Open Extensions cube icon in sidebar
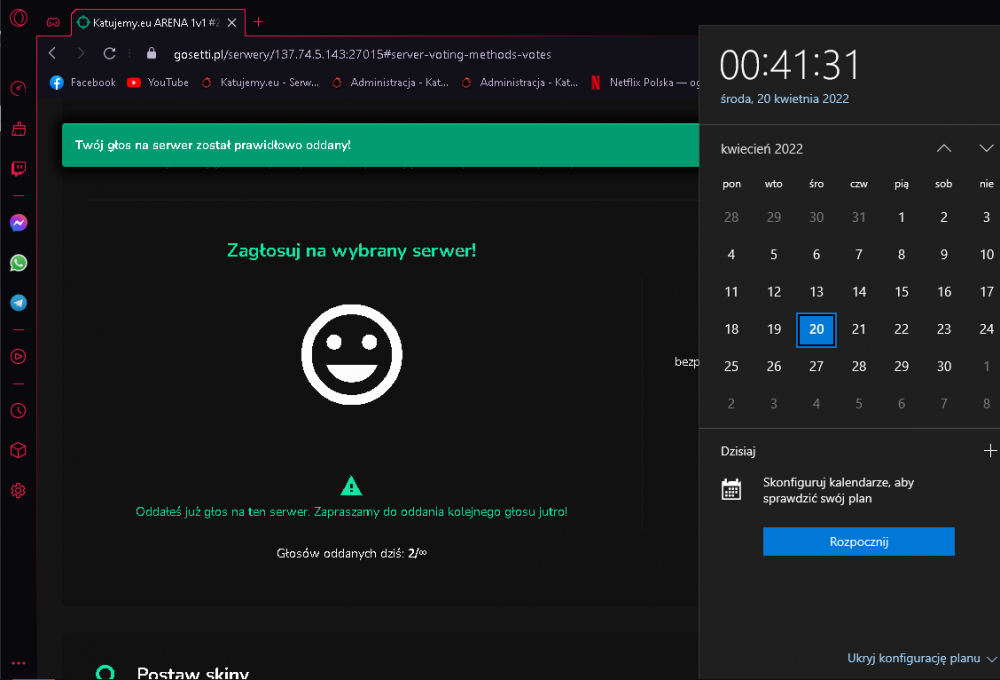The height and width of the screenshot is (680, 1000). click(x=18, y=450)
